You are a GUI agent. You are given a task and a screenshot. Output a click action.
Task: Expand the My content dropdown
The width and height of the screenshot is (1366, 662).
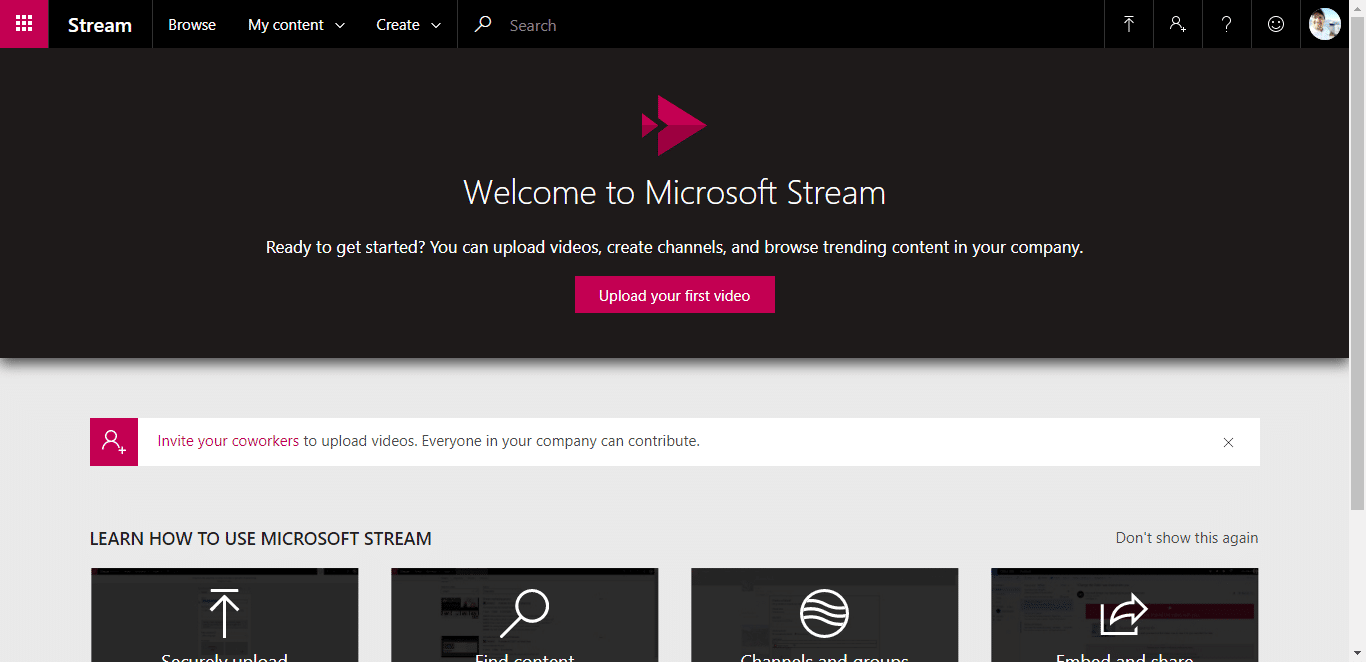click(296, 25)
